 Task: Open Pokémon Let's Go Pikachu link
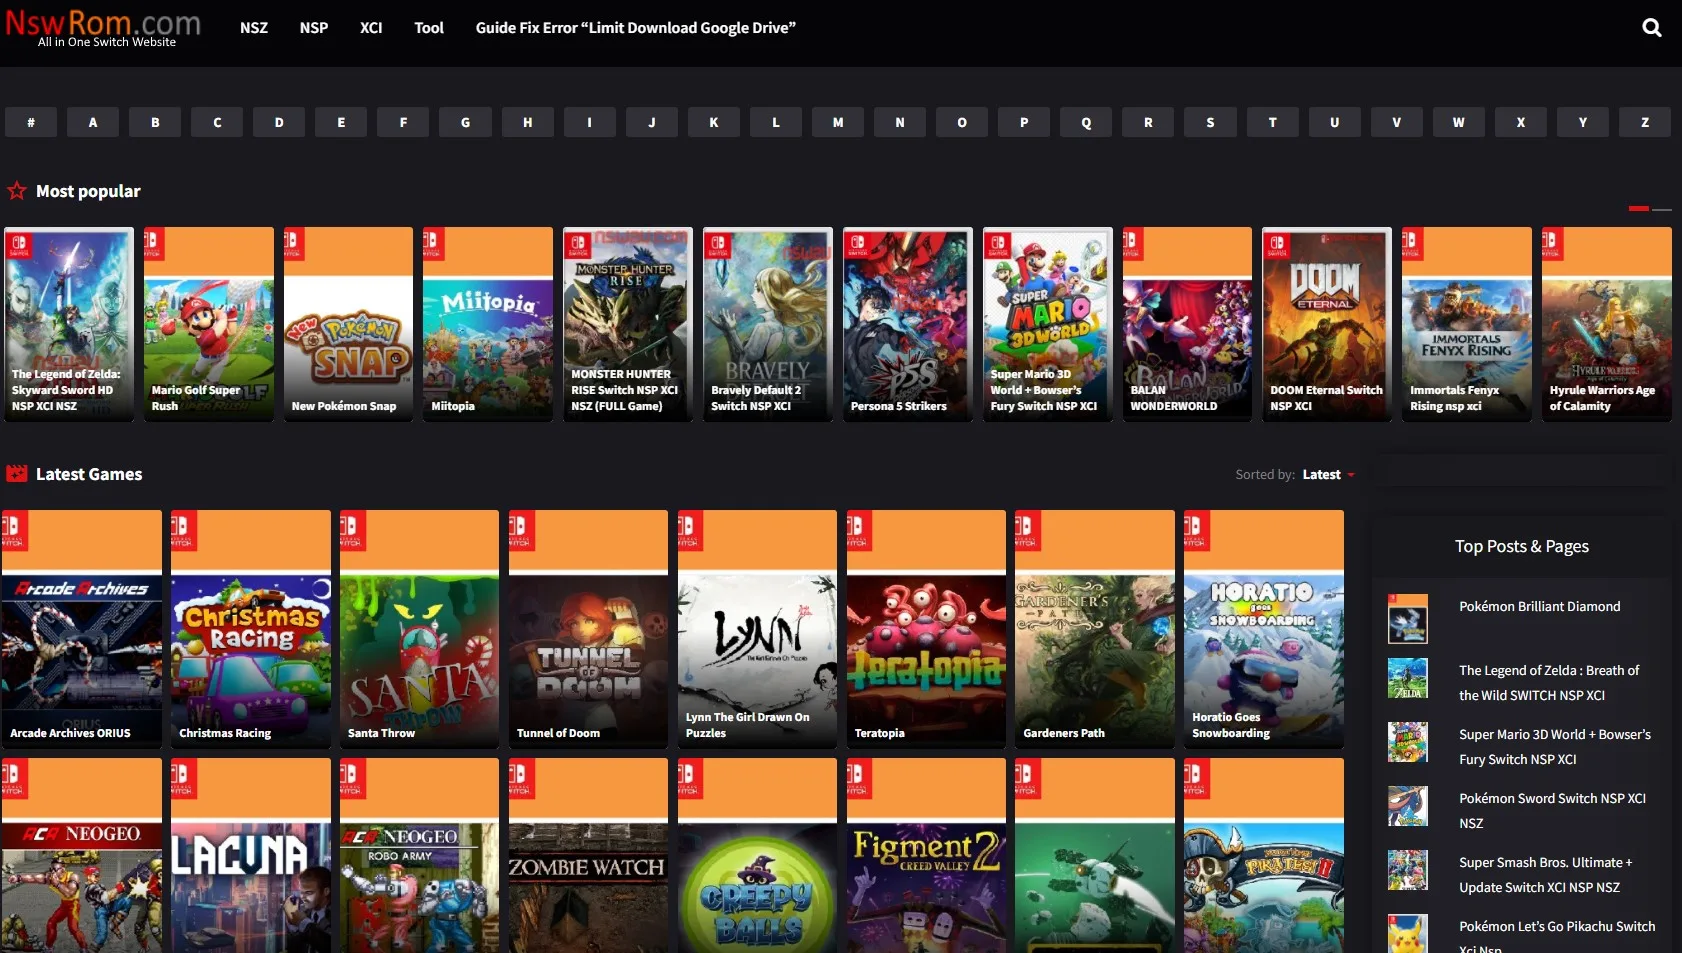[x=1557, y=937]
